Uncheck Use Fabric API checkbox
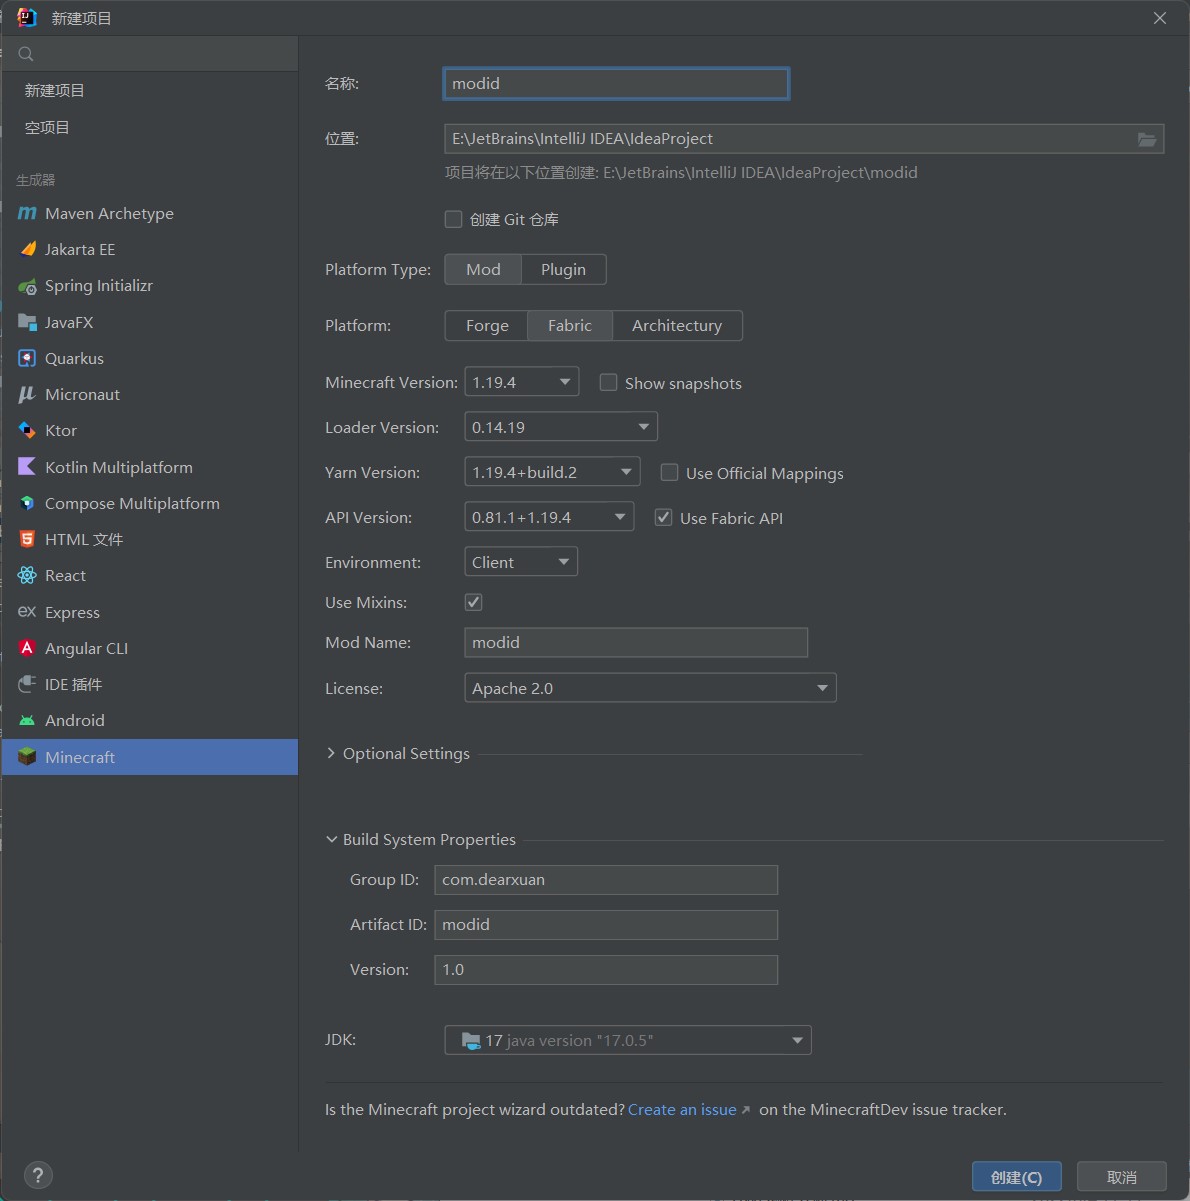 point(663,517)
